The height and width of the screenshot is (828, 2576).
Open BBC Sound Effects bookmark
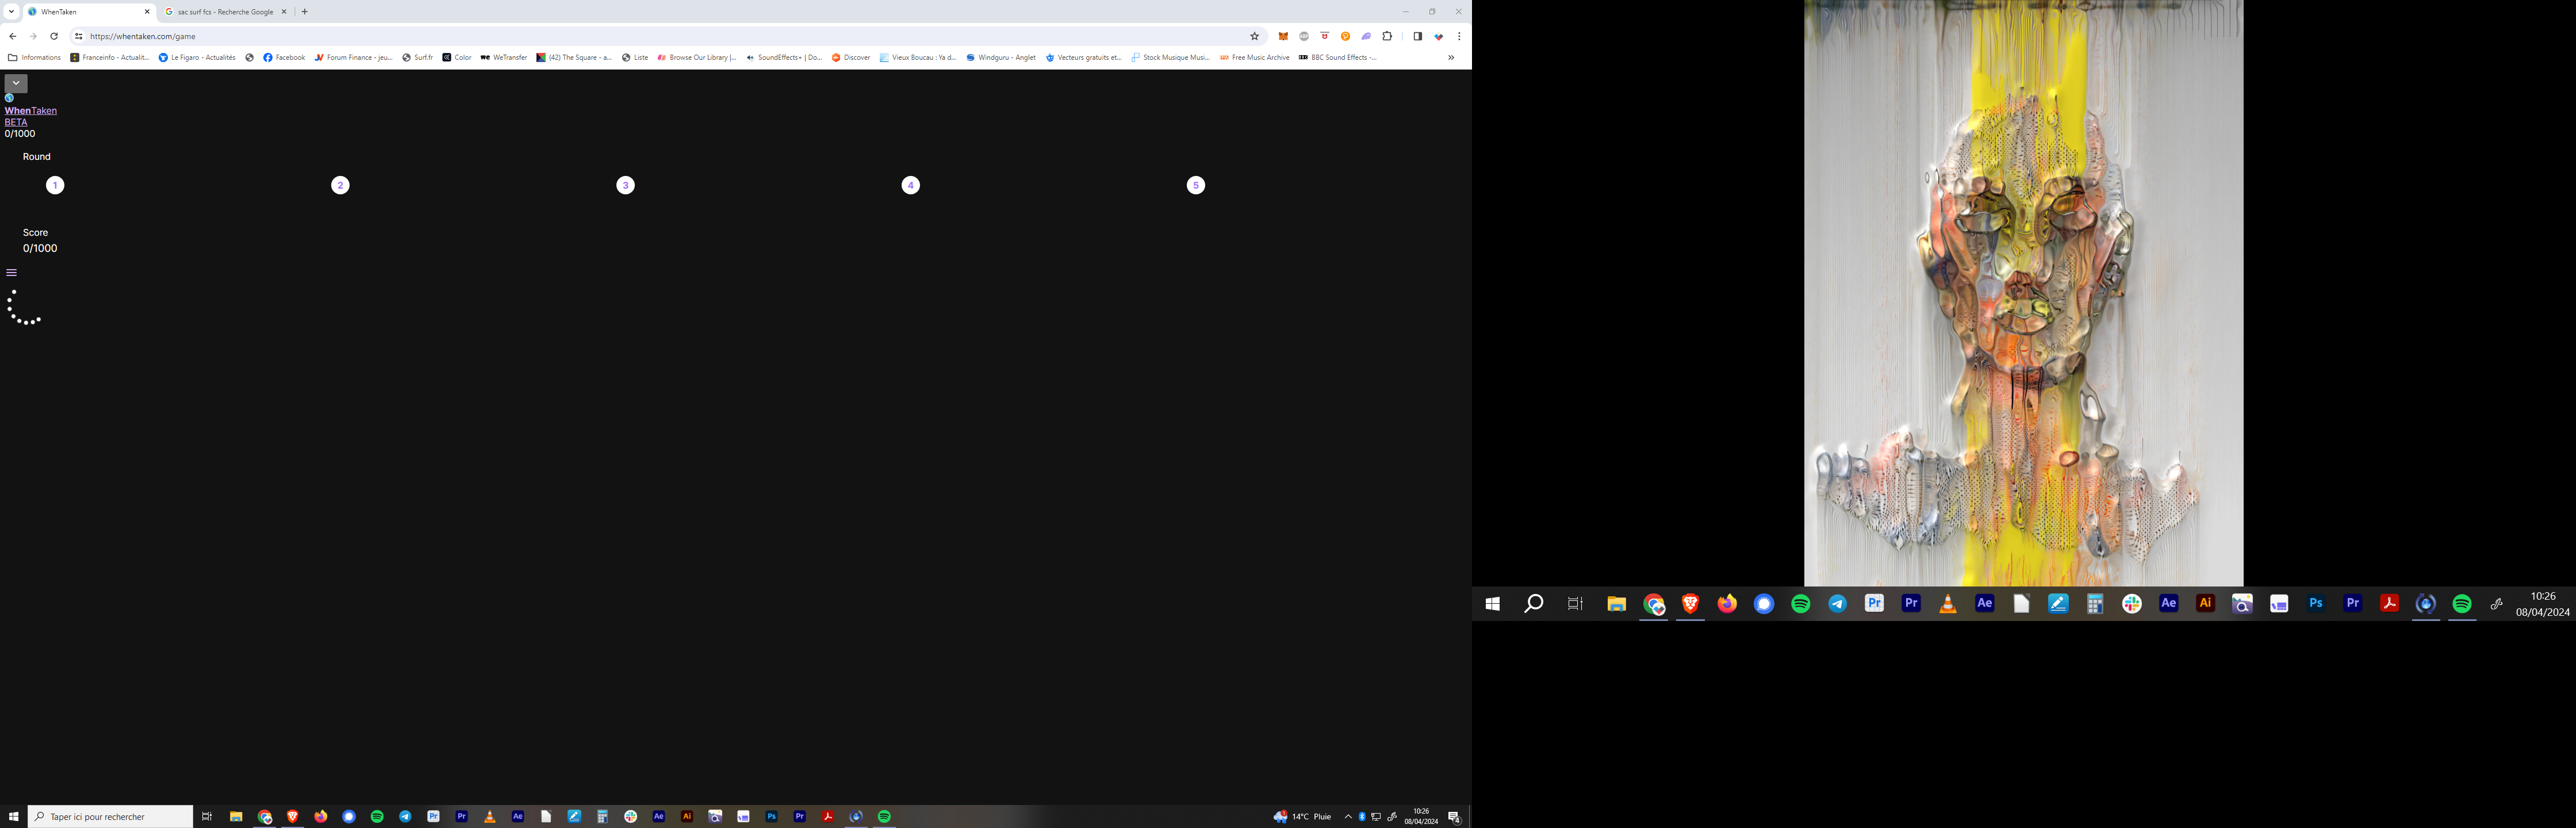(x=1338, y=57)
